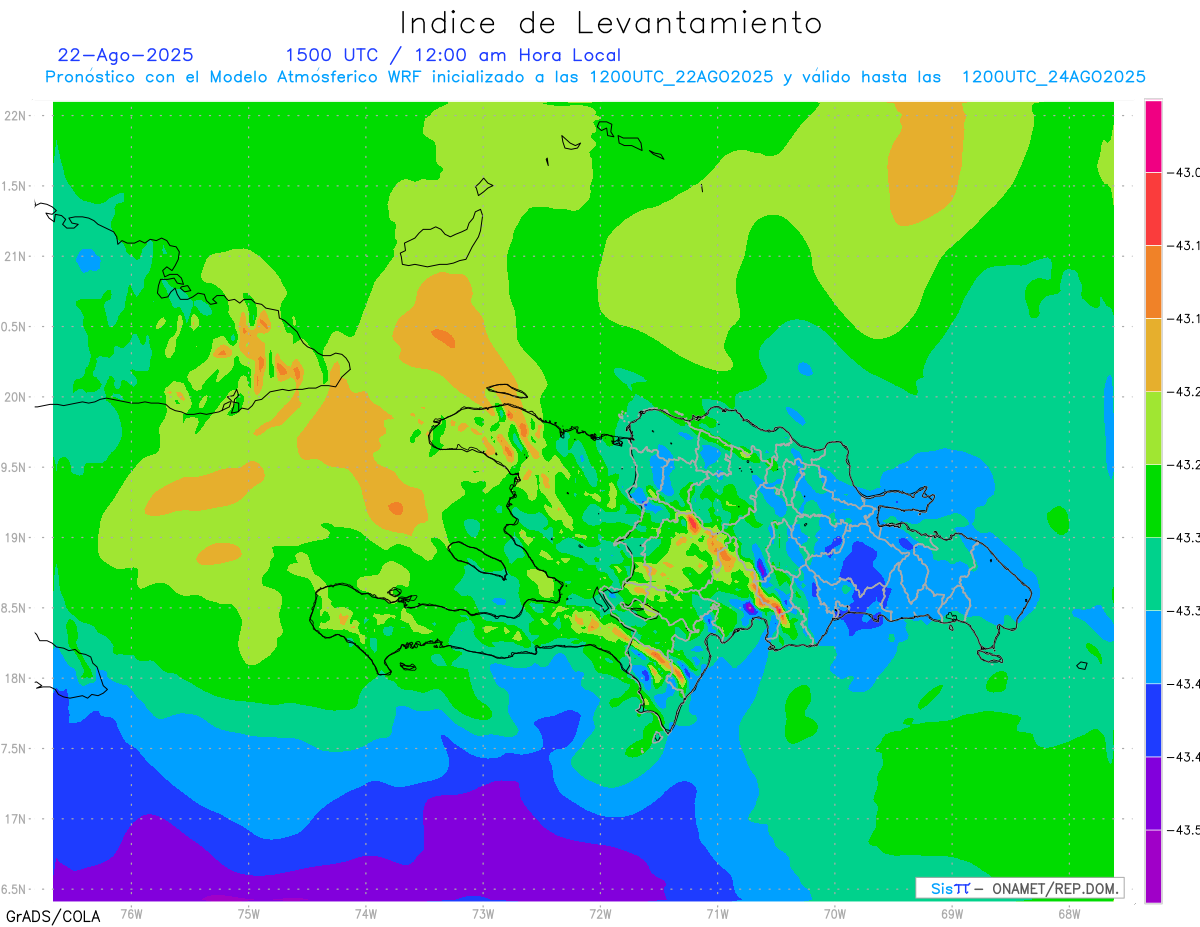Screen dimensions: 1200x927
Task: Click the "73W" longitude label
Action: tap(483, 913)
